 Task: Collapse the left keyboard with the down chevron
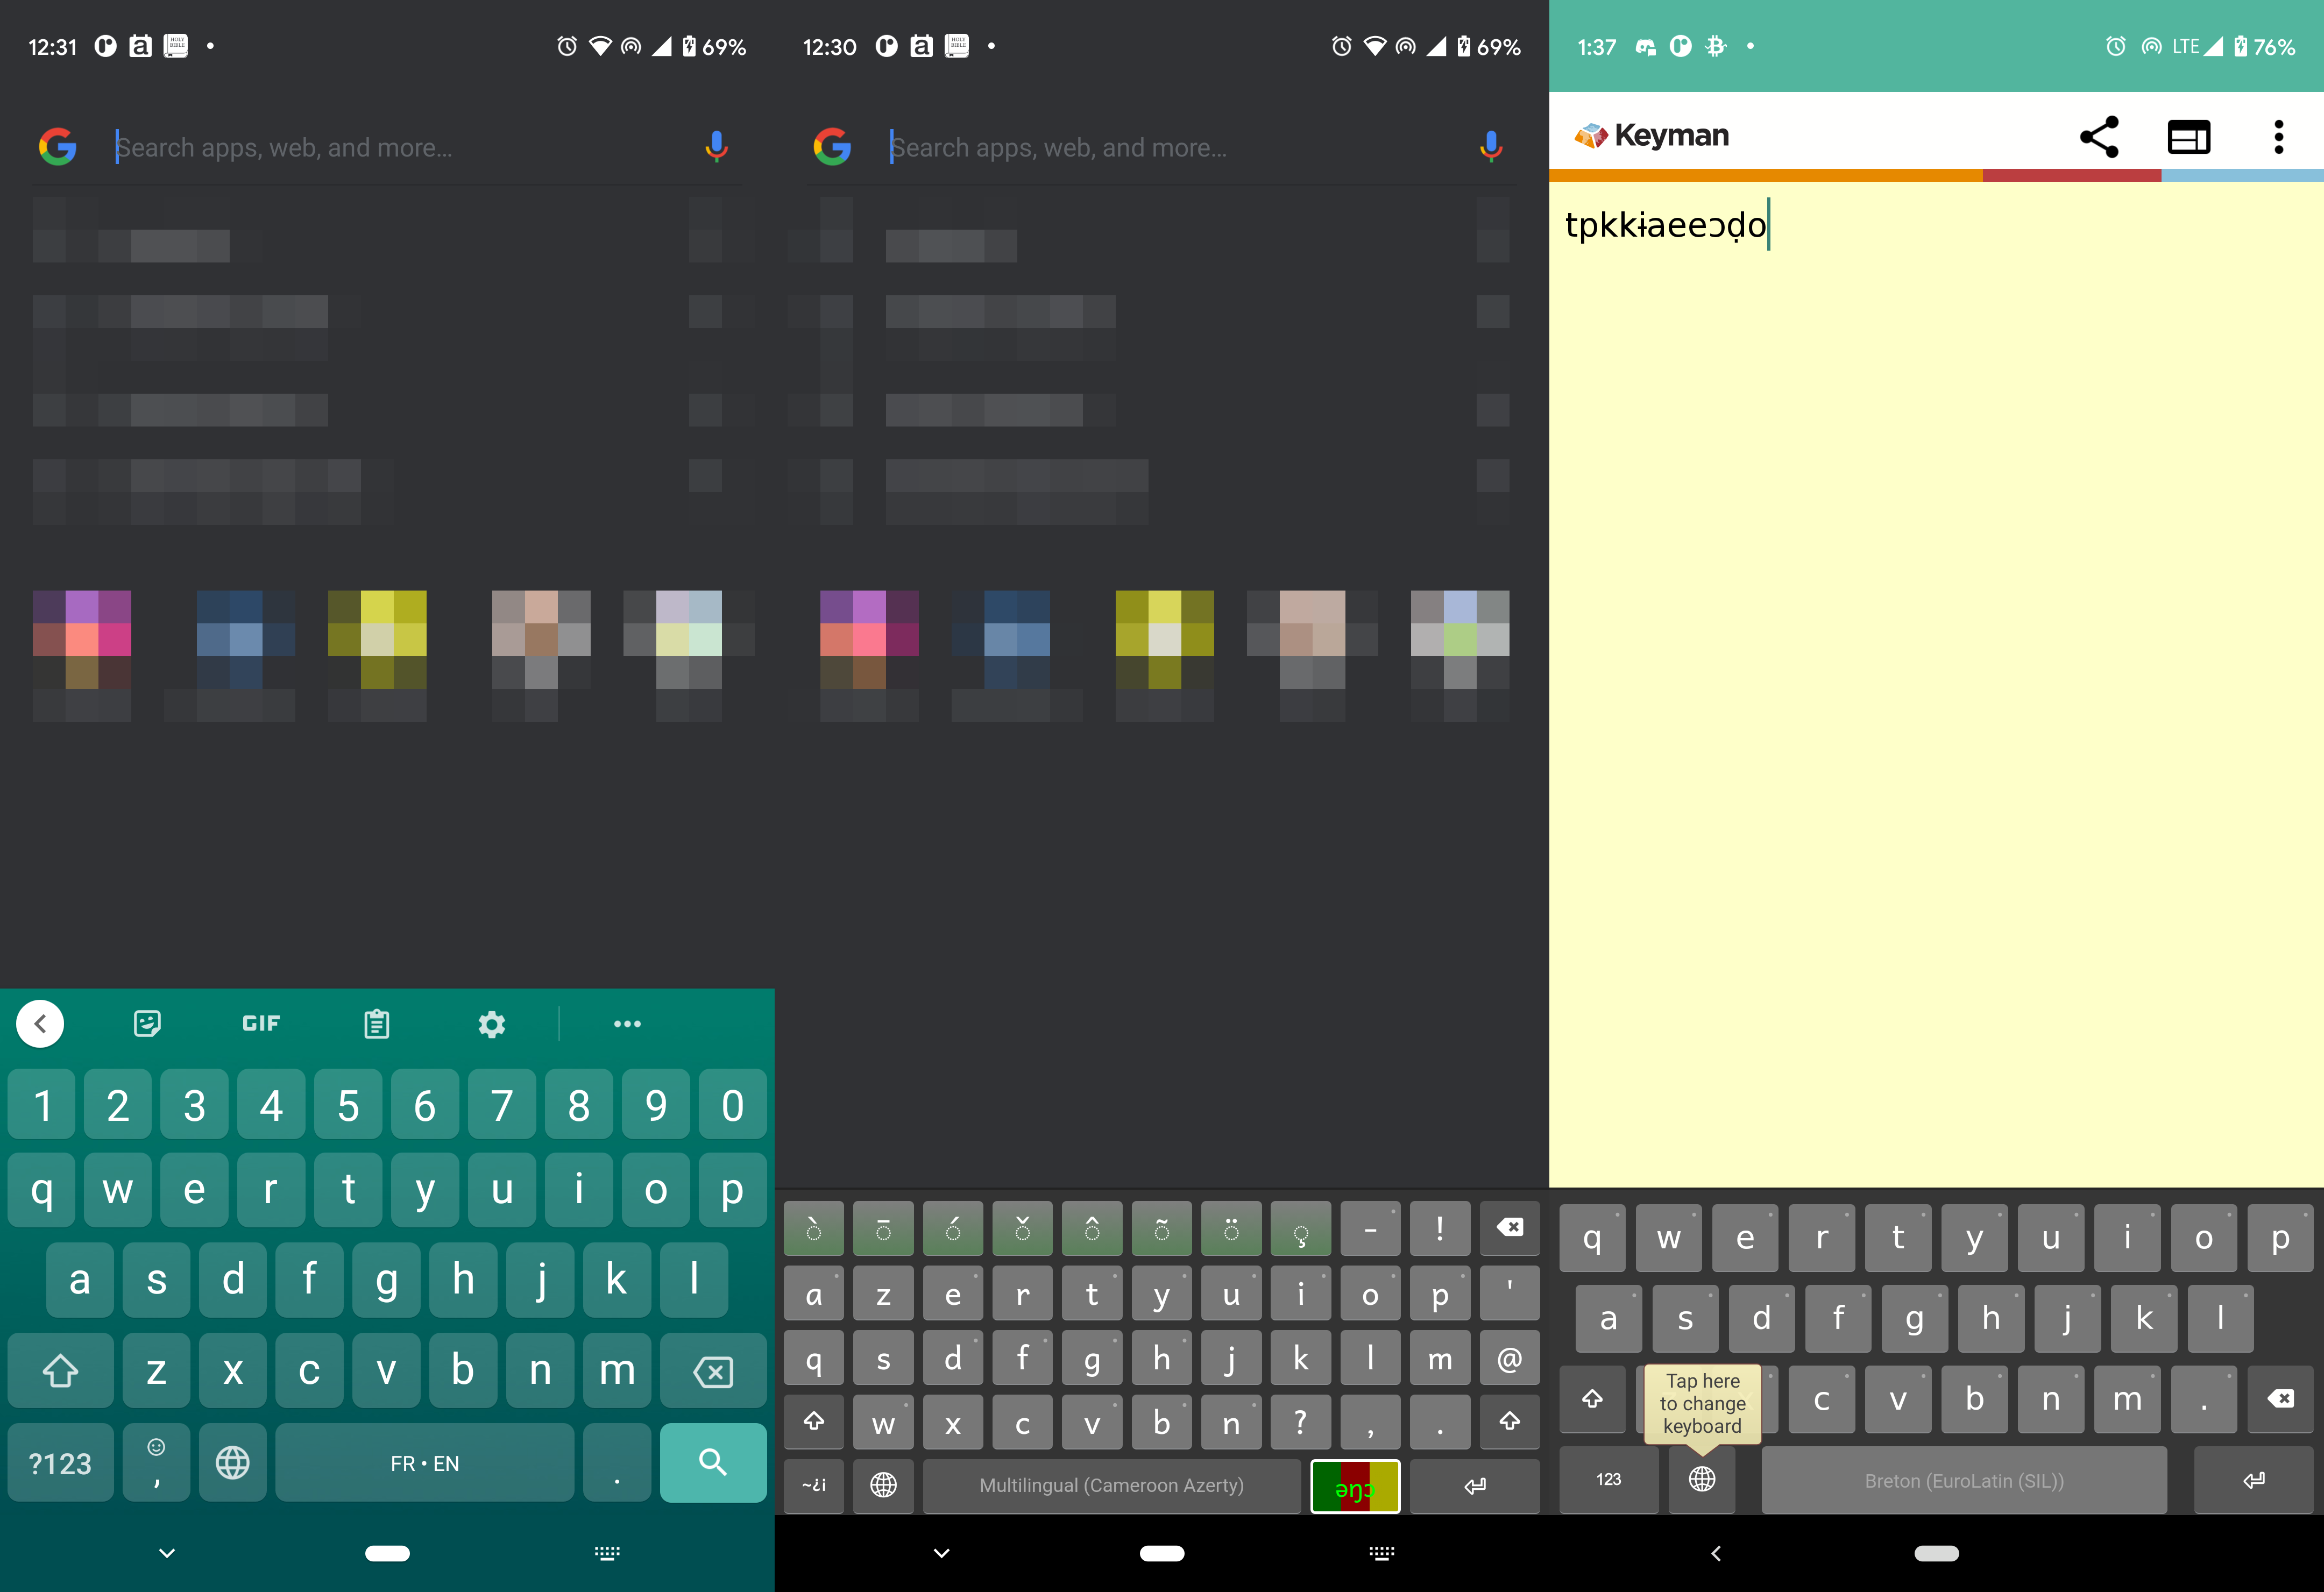(165, 1554)
